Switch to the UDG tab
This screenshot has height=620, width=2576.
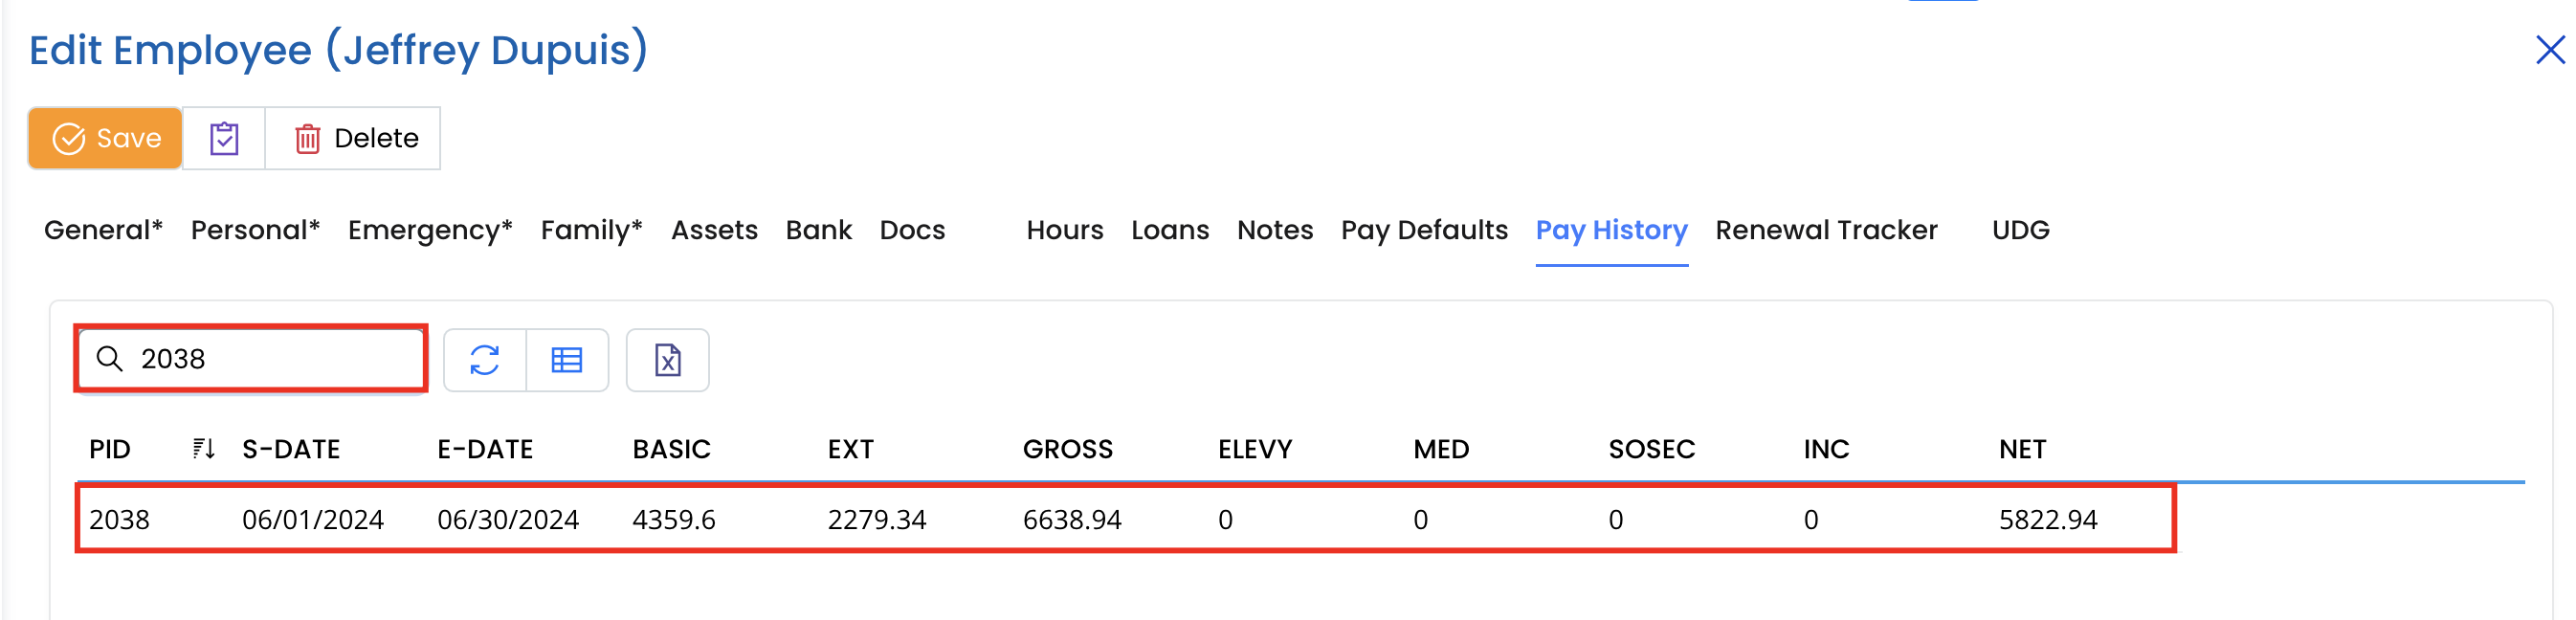pos(2020,230)
